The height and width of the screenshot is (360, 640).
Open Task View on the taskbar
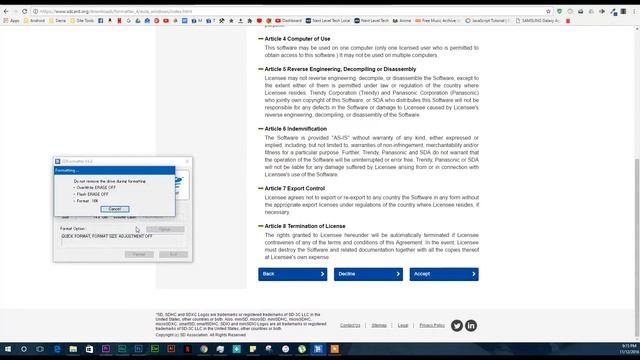(x=40, y=349)
